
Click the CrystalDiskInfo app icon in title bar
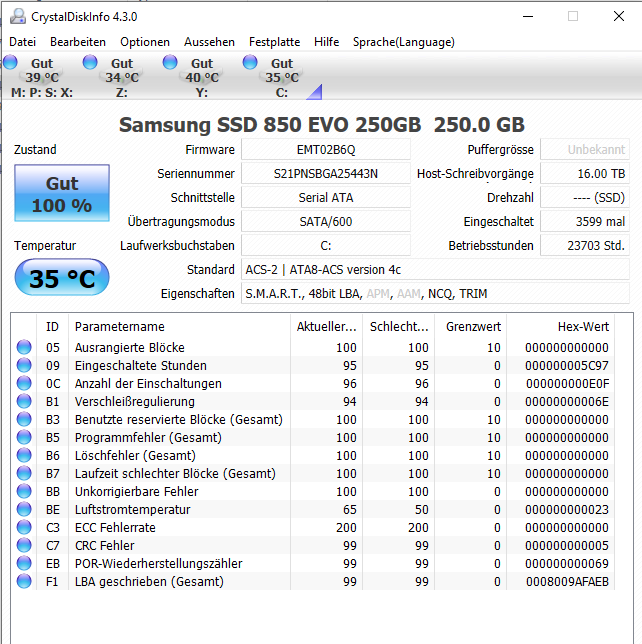(x=18, y=16)
